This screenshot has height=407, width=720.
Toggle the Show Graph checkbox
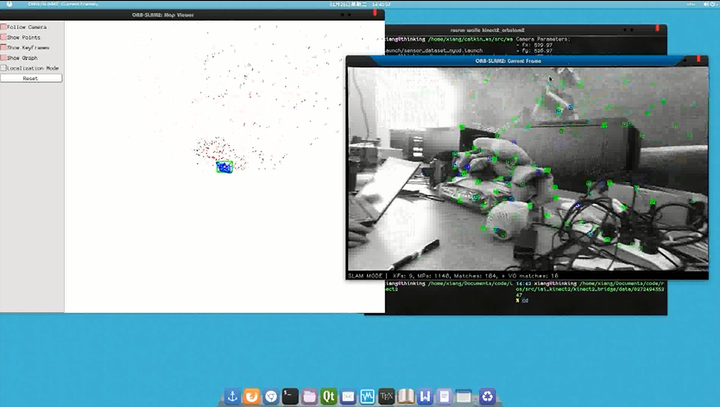(x=3, y=58)
